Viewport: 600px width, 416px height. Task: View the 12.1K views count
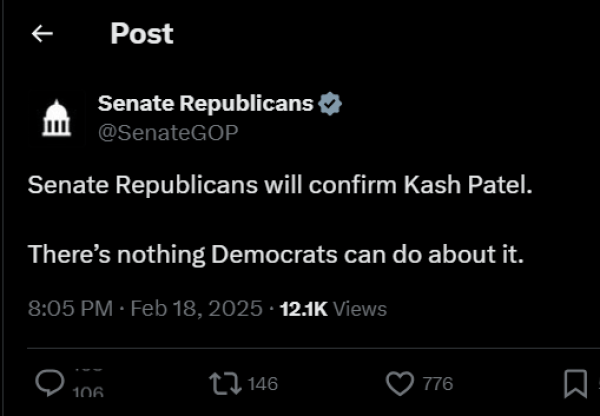coord(304,309)
